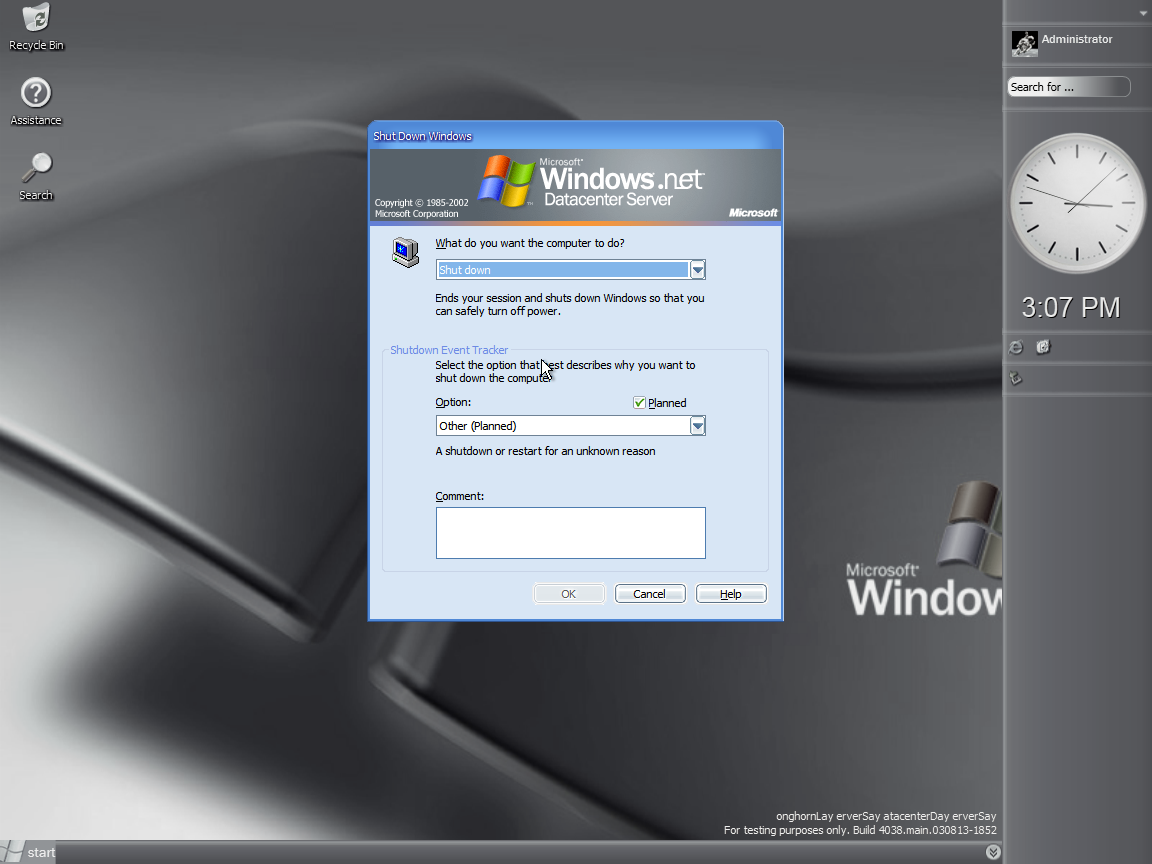
Task: Open the Recycle Bin desktop icon
Action: click(x=36, y=26)
